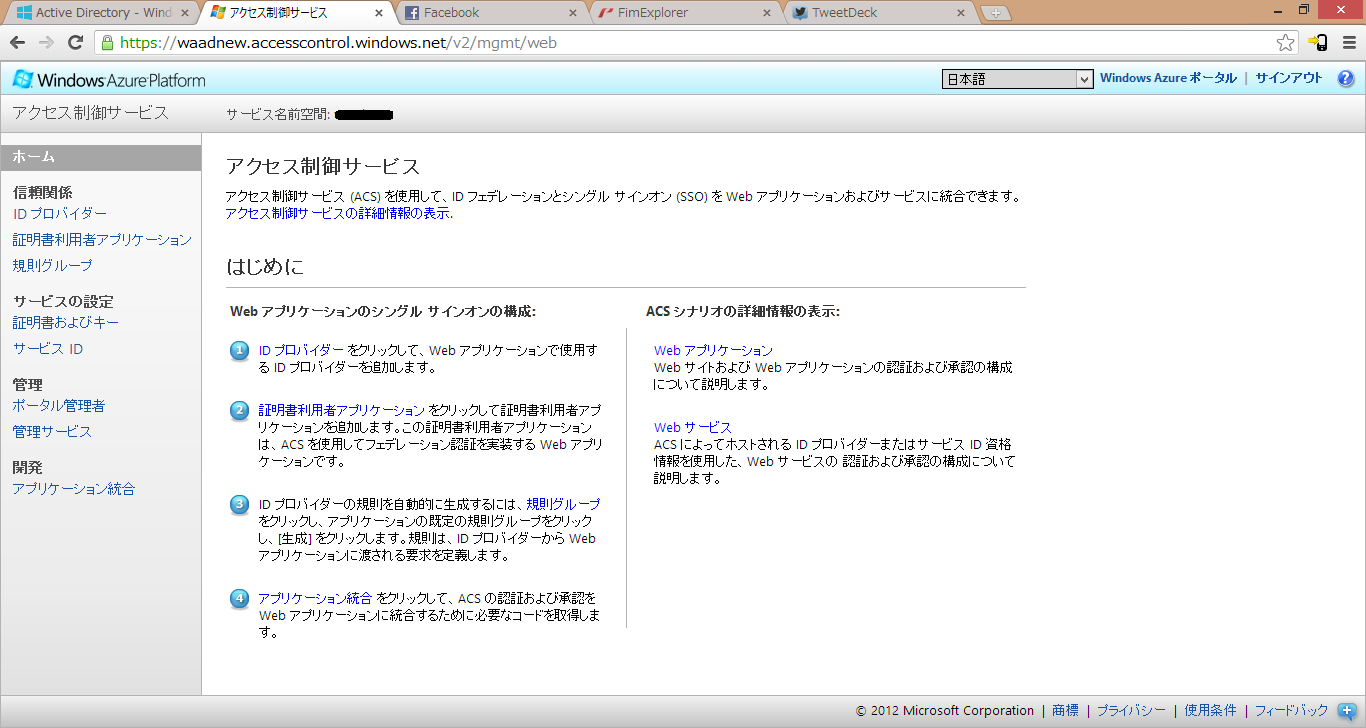This screenshot has width=1366, height=728.
Task: Click the サインアウト link
Action: (x=1289, y=78)
